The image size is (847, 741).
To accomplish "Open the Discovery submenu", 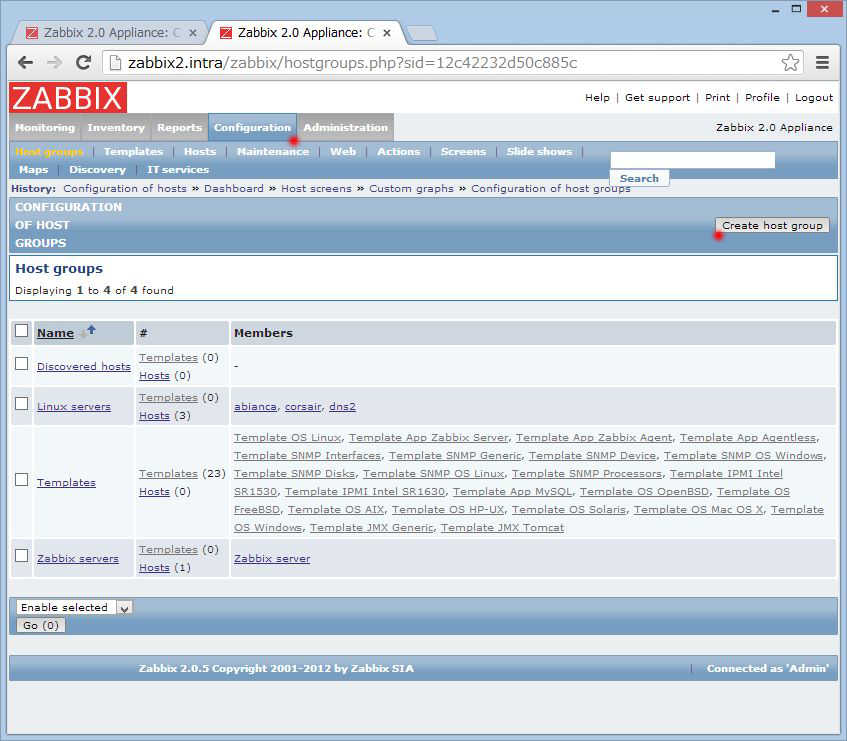I will (97, 170).
